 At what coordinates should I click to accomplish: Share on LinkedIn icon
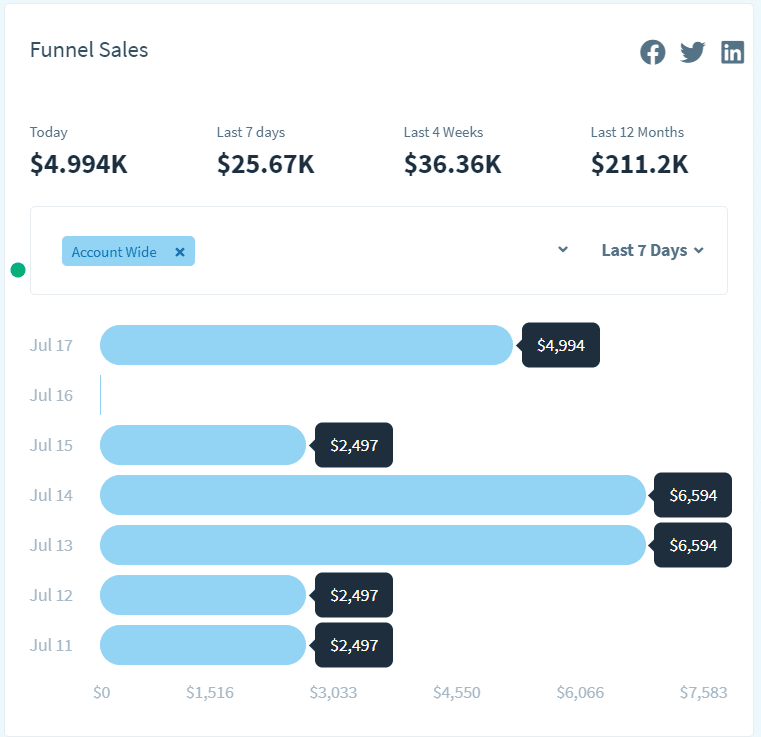(x=733, y=52)
